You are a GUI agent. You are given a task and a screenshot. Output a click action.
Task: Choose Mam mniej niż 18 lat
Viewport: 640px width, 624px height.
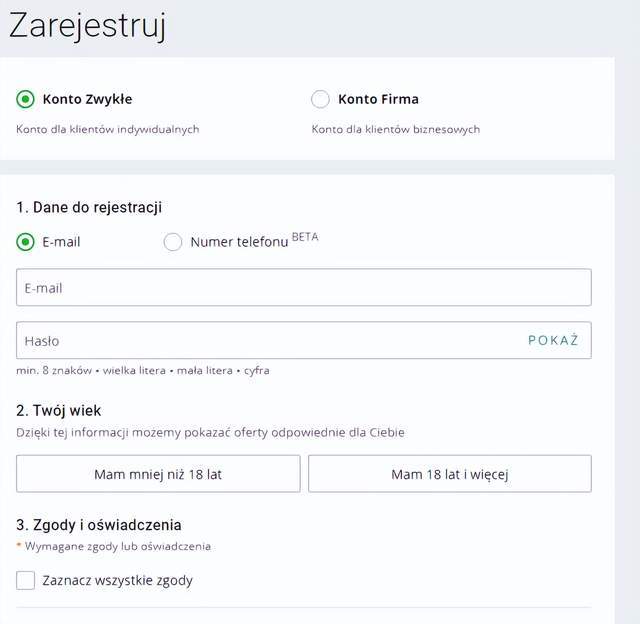click(158, 474)
